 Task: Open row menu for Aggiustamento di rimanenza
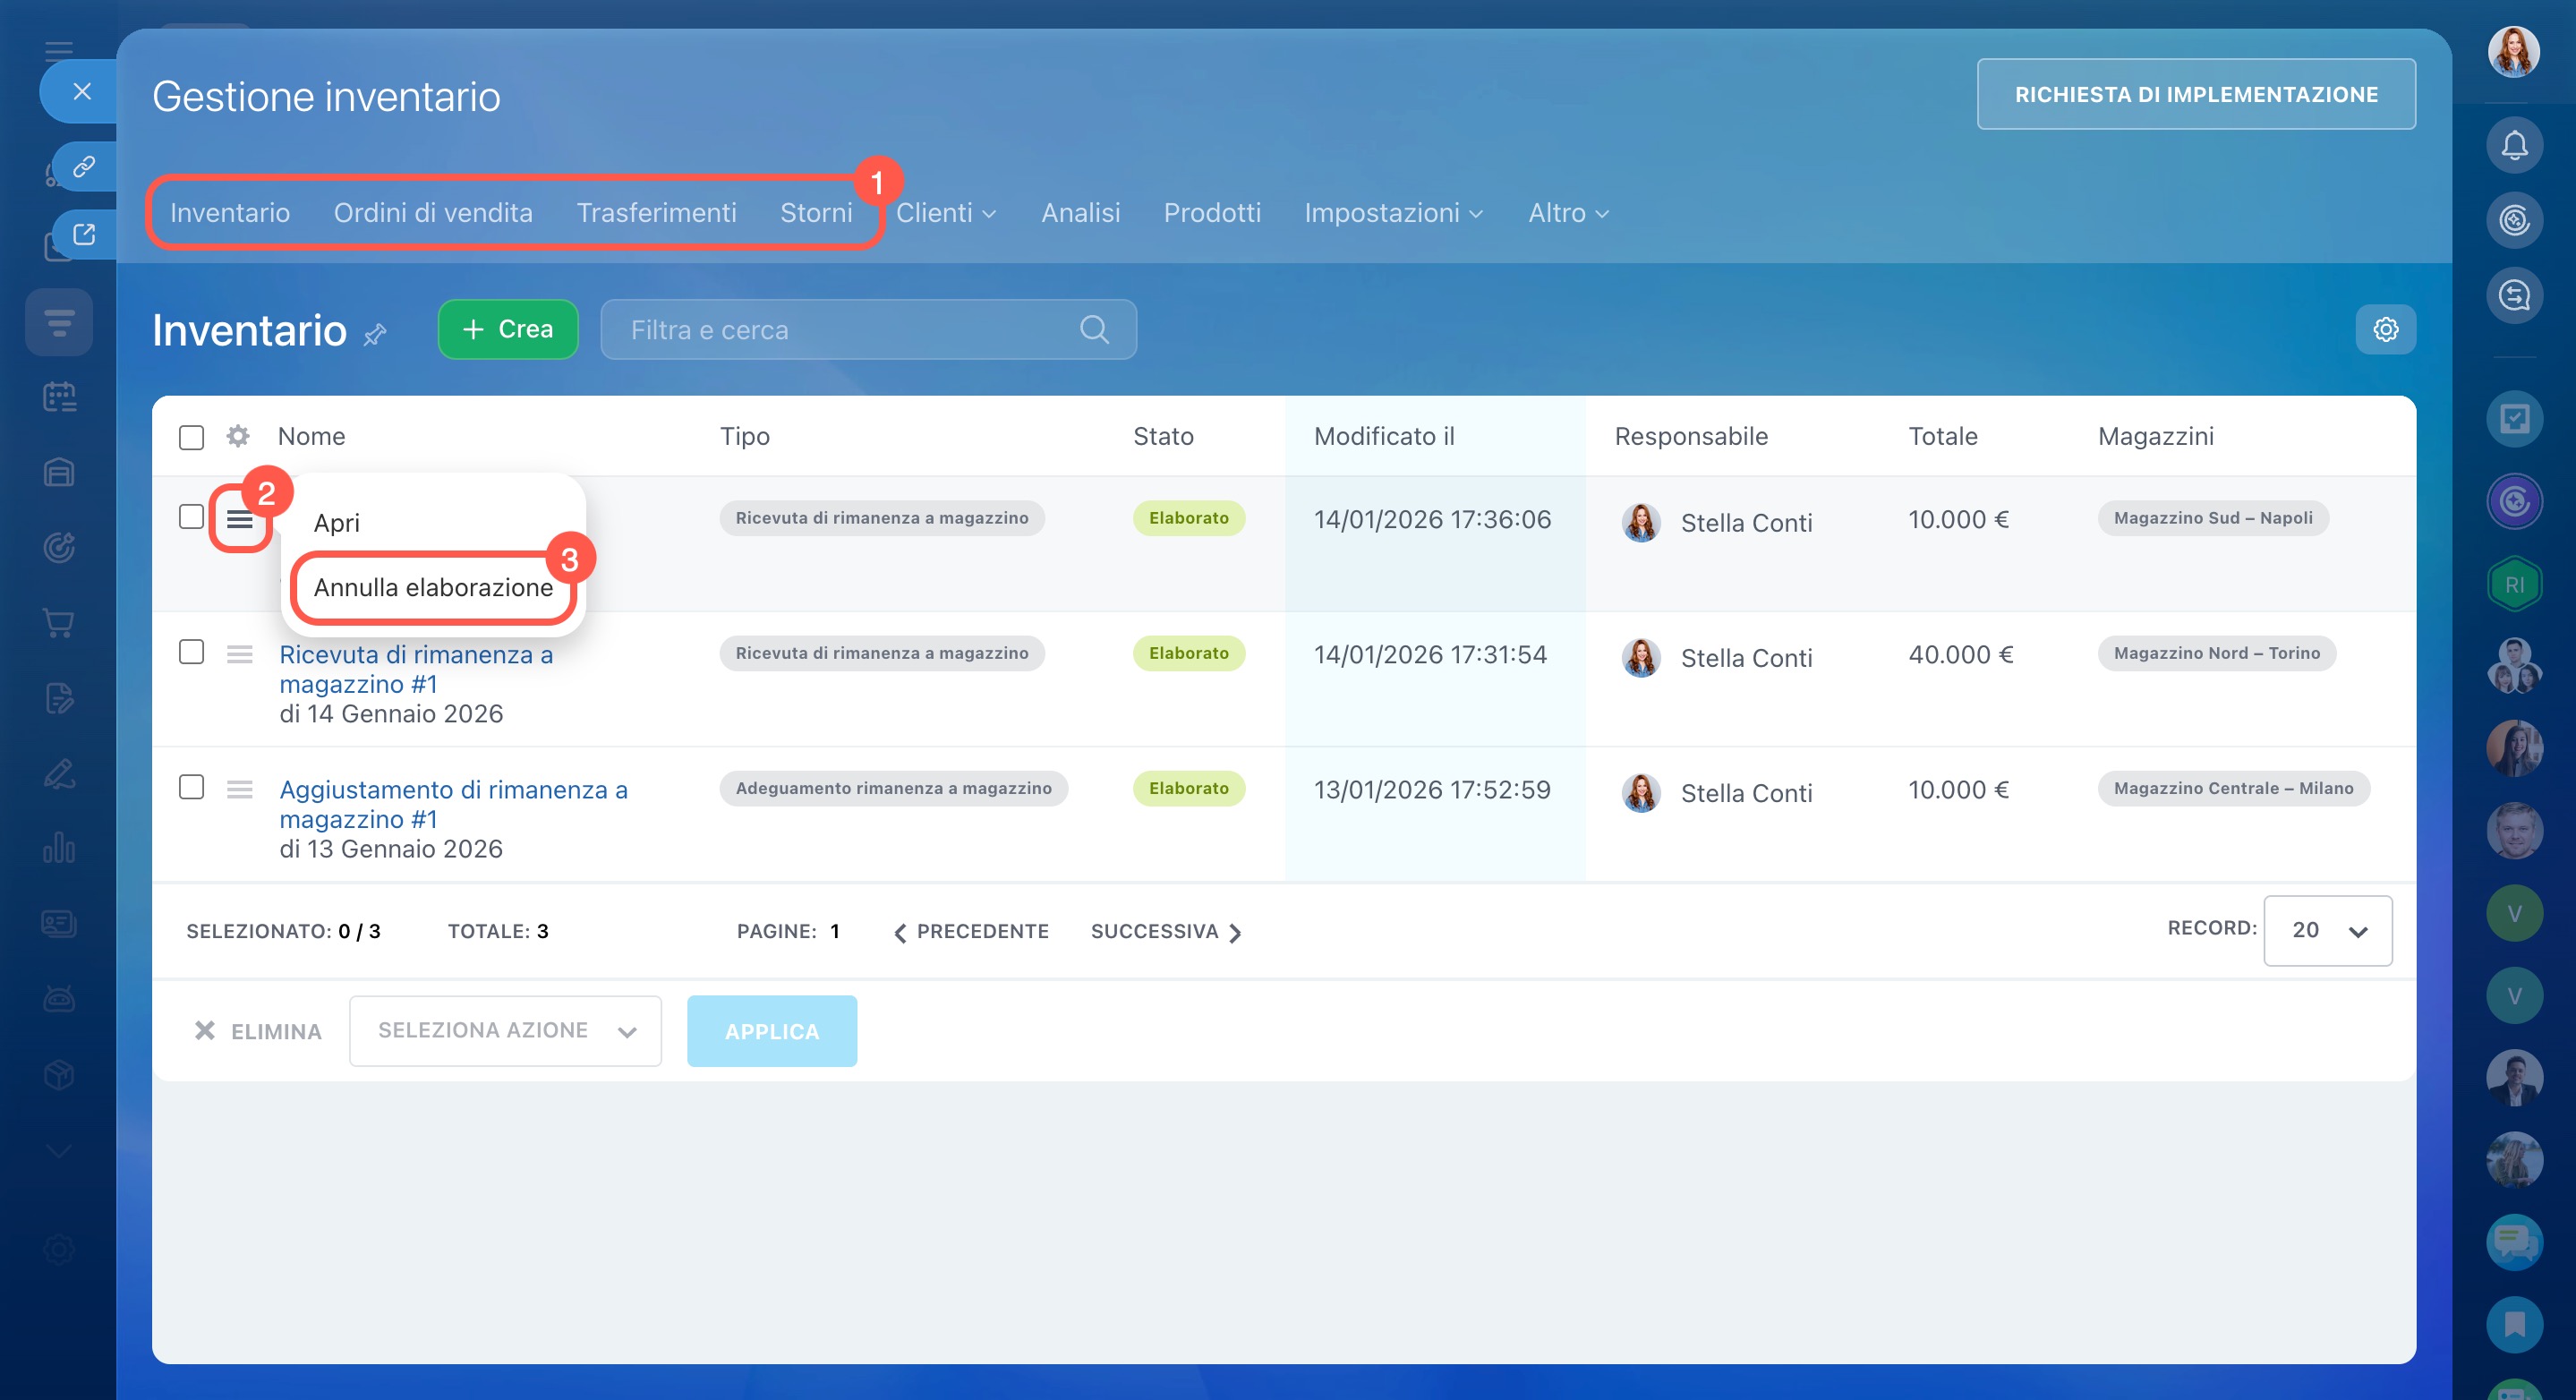coord(239,789)
